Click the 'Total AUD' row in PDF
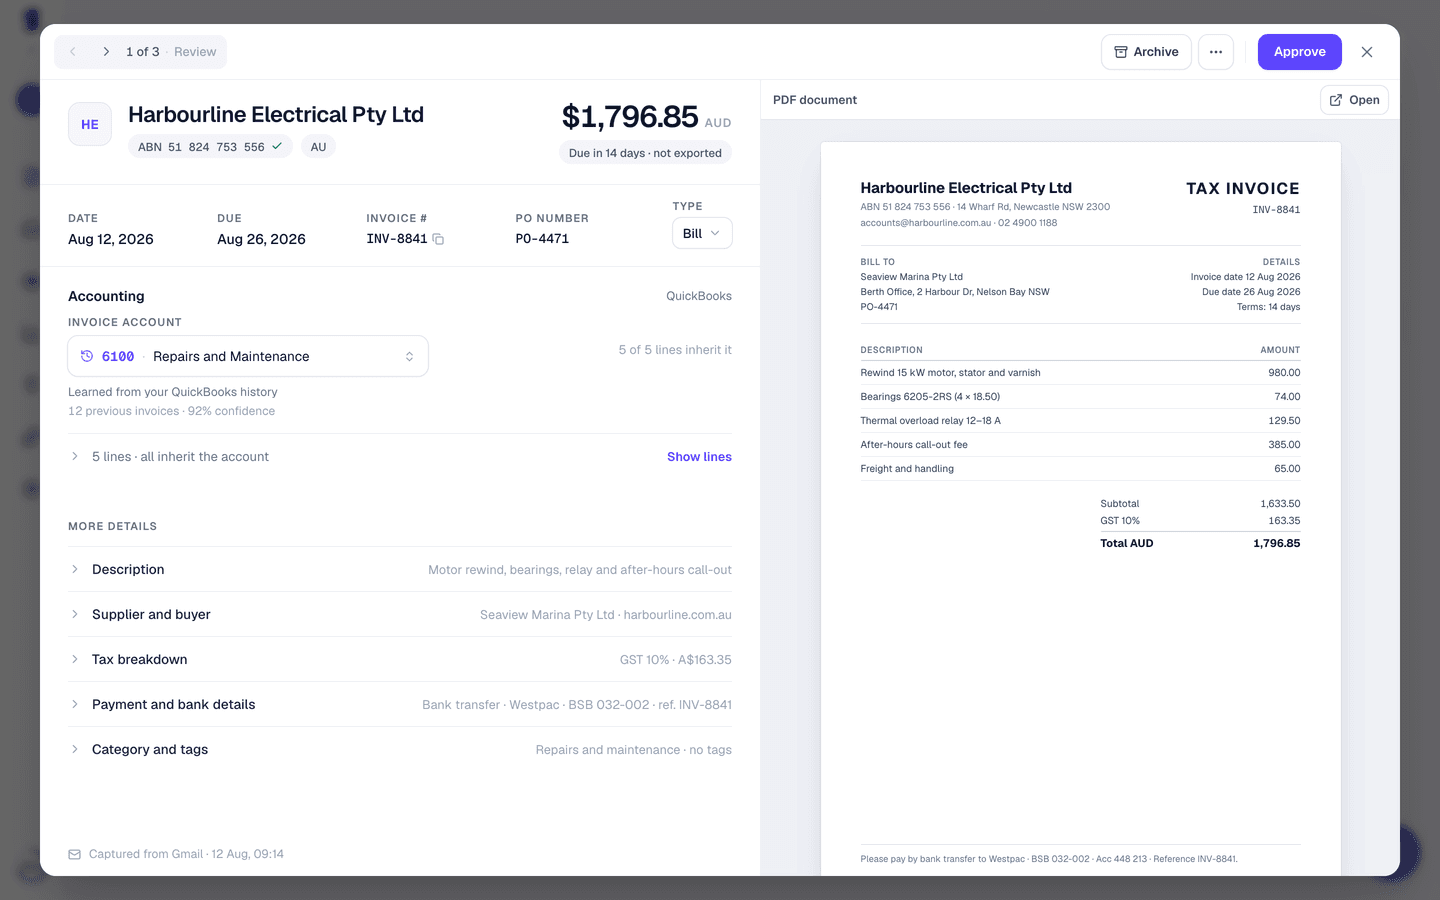Viewport: 1440px width, 900px height. pyautogui.click(x=1200, y=544)
